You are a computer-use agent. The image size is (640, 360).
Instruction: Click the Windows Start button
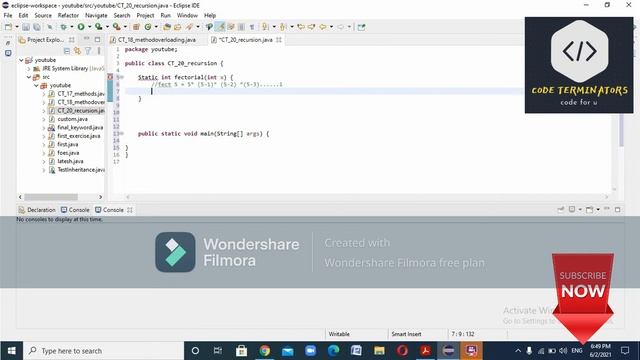click(x=11, y=351)
